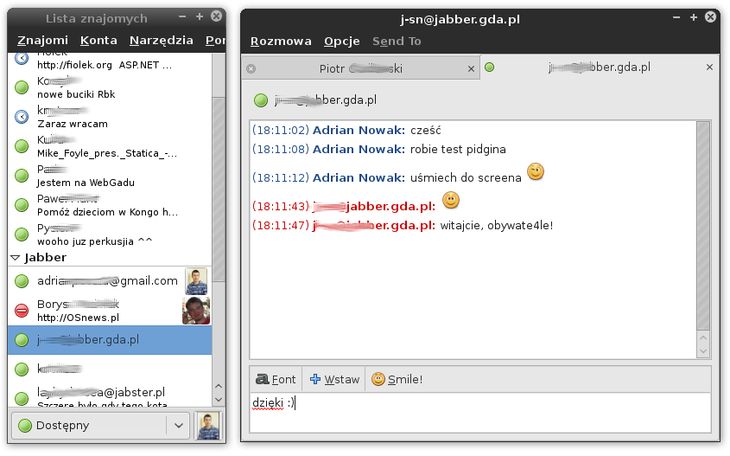Open the Konta menu
730x456 pixels.
(98, 41)
